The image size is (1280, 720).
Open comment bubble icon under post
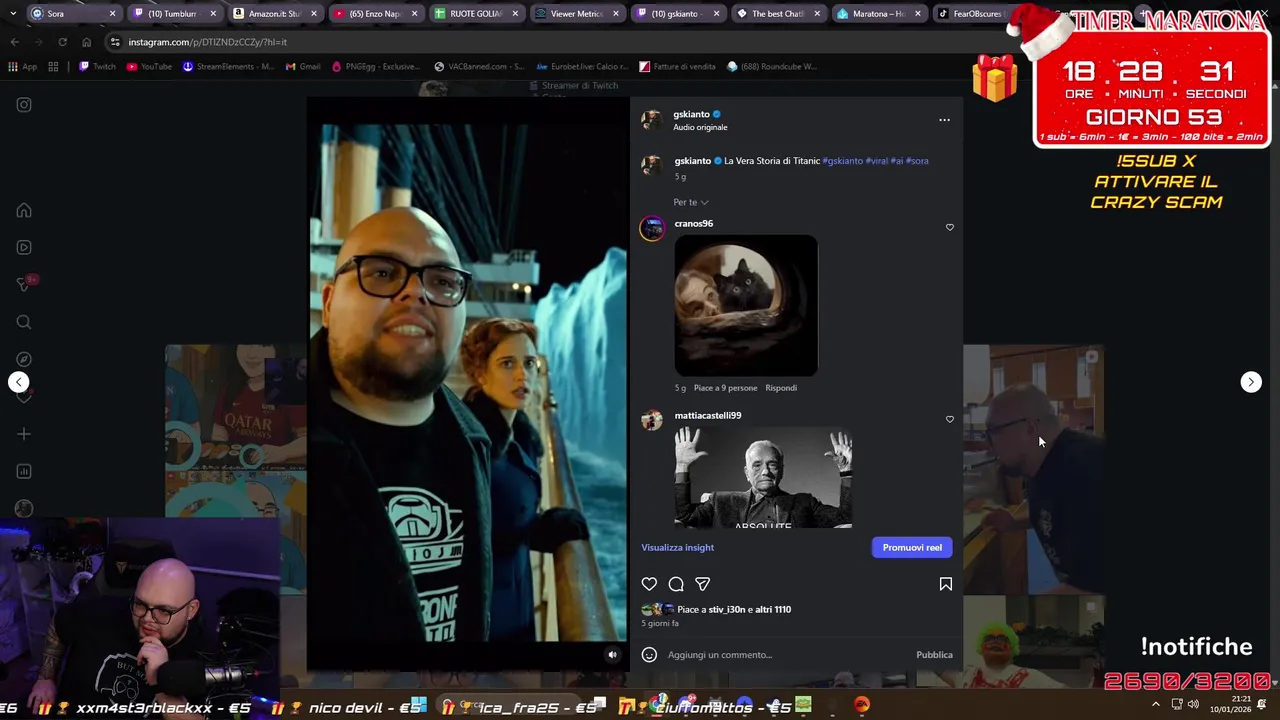(676, 584)
